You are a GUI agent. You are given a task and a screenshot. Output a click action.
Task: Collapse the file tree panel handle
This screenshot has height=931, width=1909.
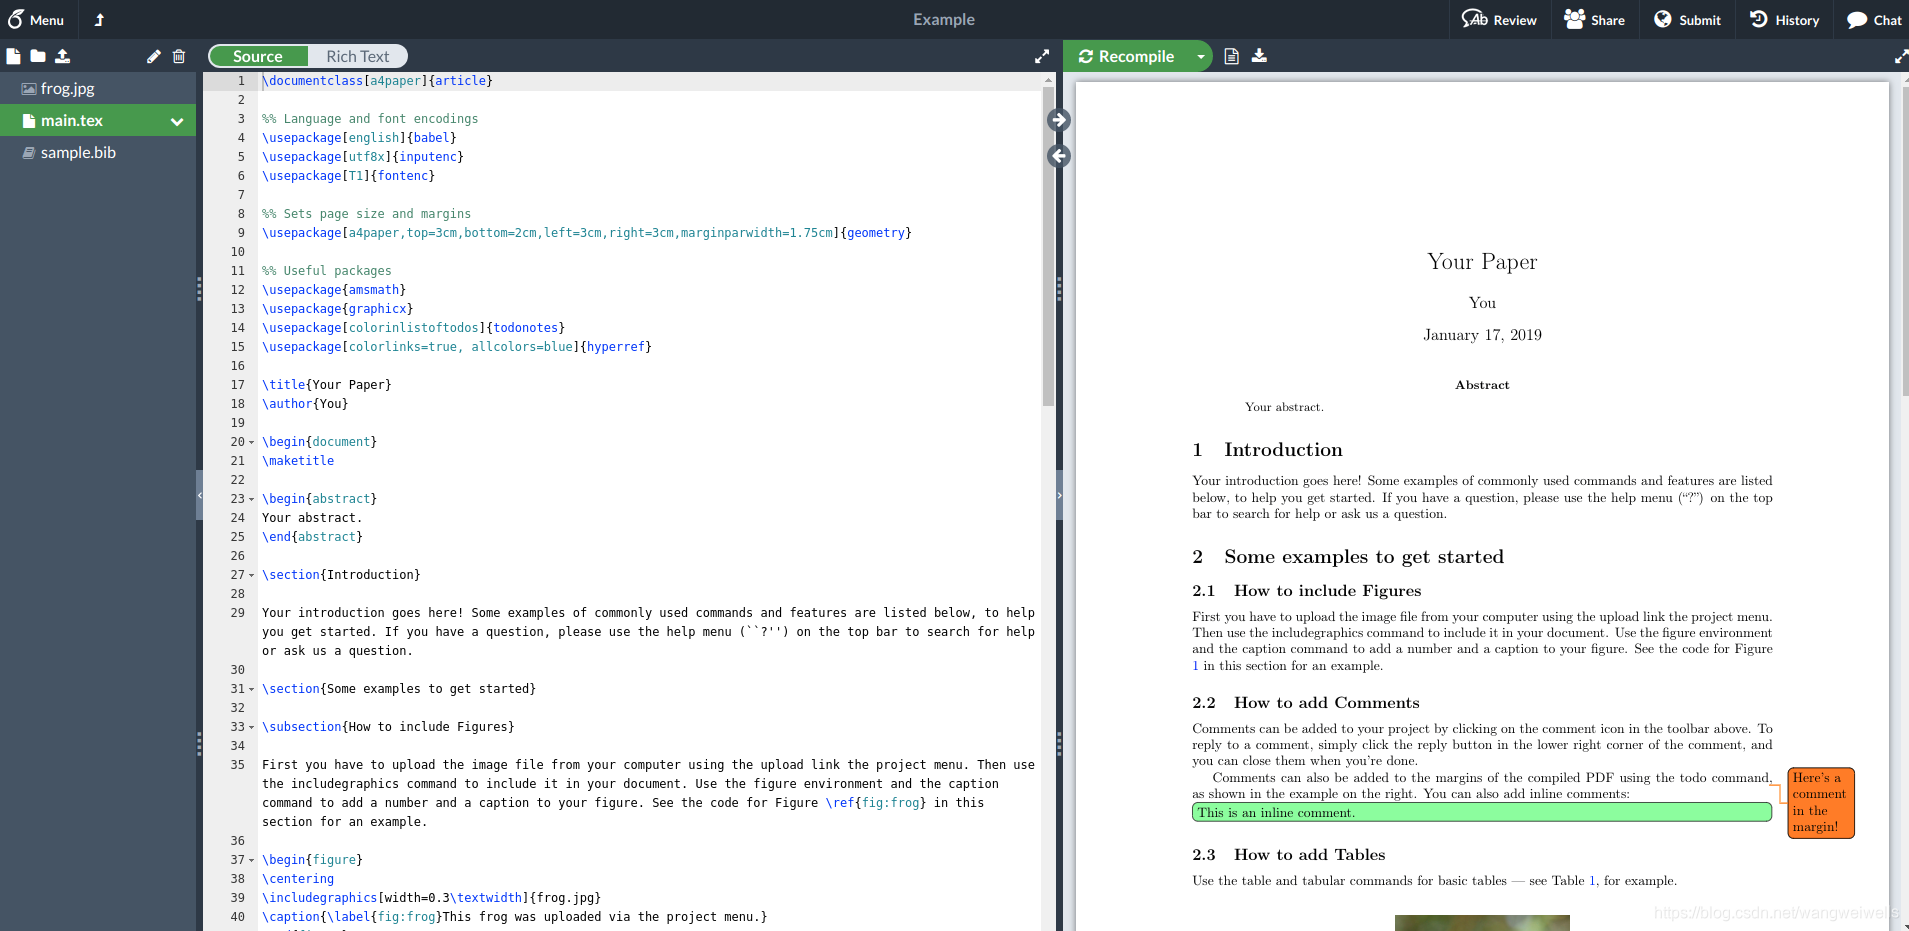tap(199, 495)
